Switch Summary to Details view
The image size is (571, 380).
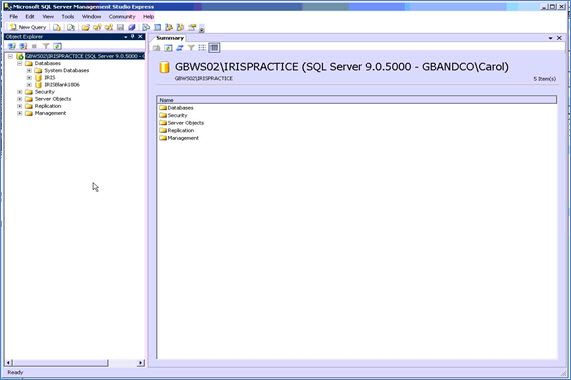click(214, 48)
